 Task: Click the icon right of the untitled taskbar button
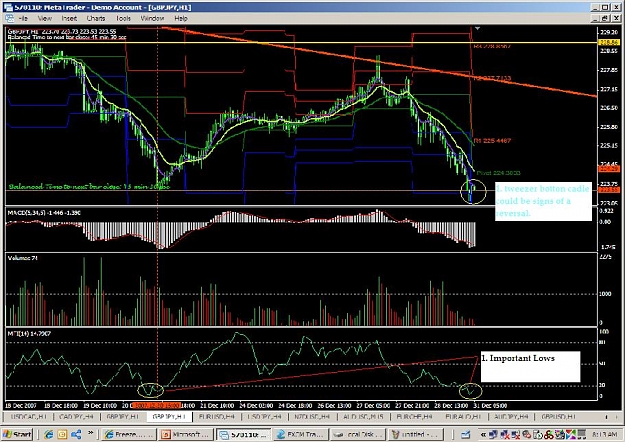pos(465,434)
